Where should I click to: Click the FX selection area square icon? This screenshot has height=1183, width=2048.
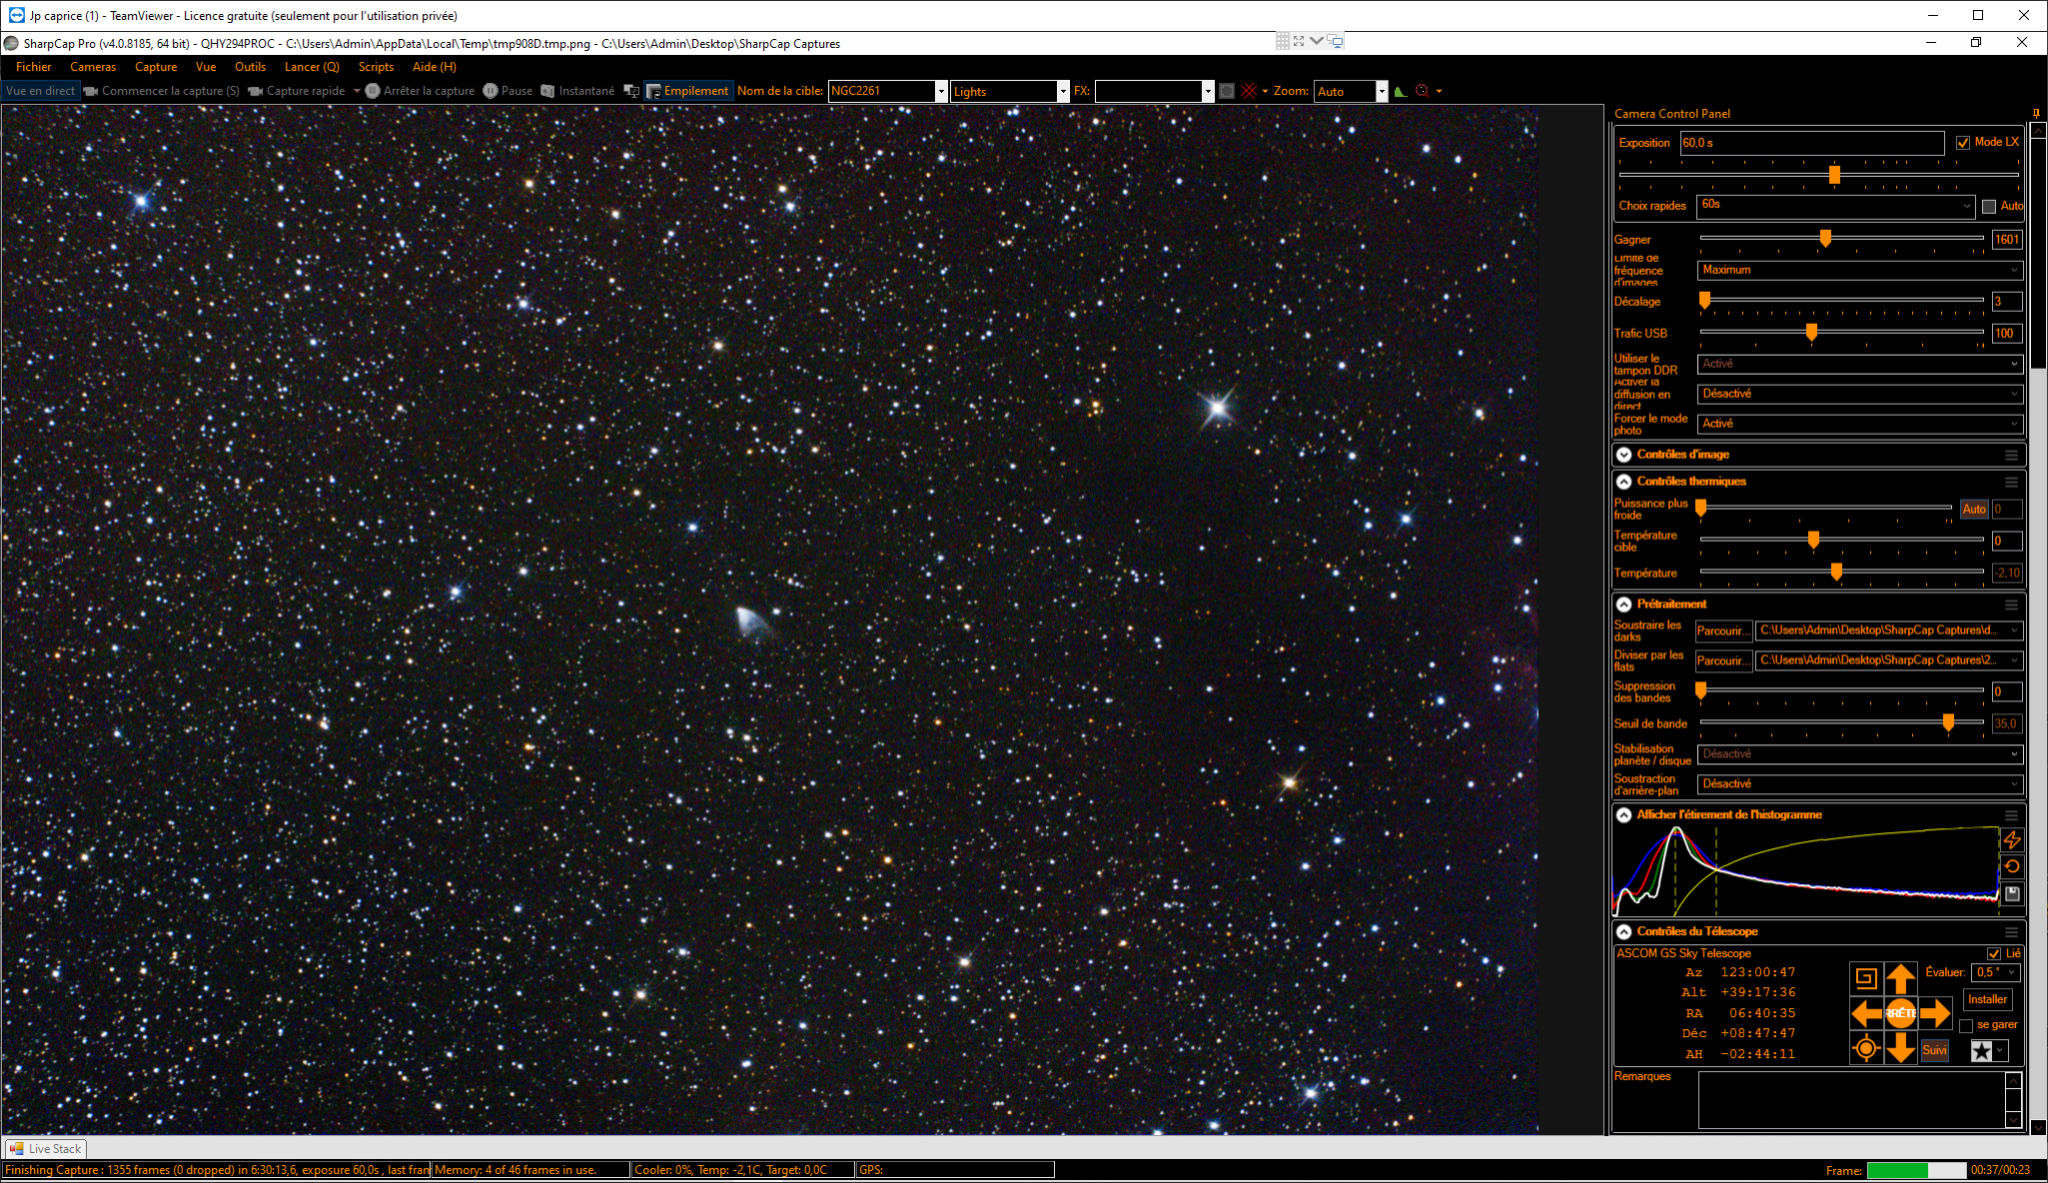[1227, 91]
